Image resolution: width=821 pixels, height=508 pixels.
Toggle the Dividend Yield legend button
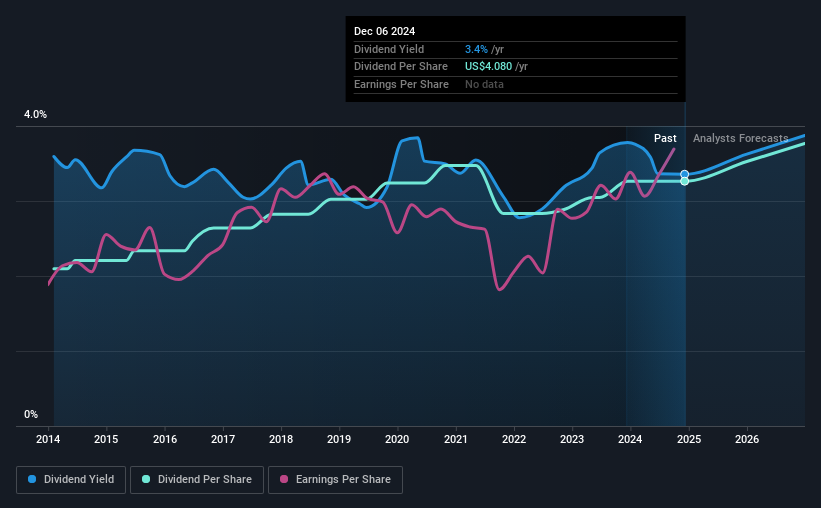71,480
